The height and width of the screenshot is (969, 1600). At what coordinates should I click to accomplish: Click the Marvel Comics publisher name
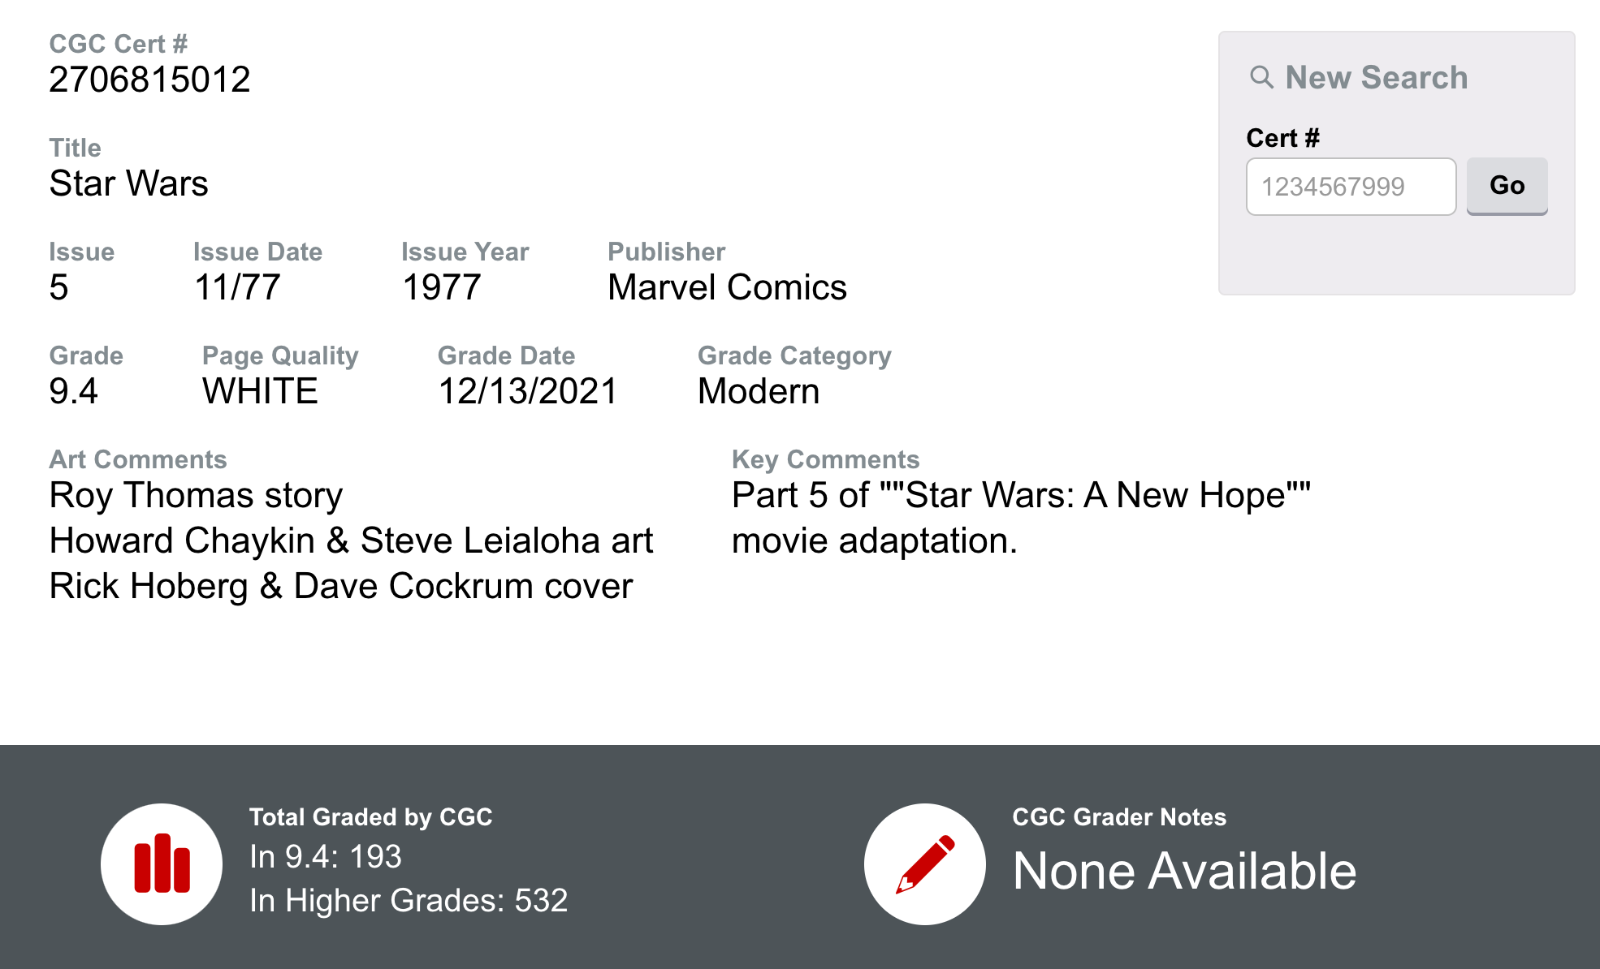click(727, 288)
